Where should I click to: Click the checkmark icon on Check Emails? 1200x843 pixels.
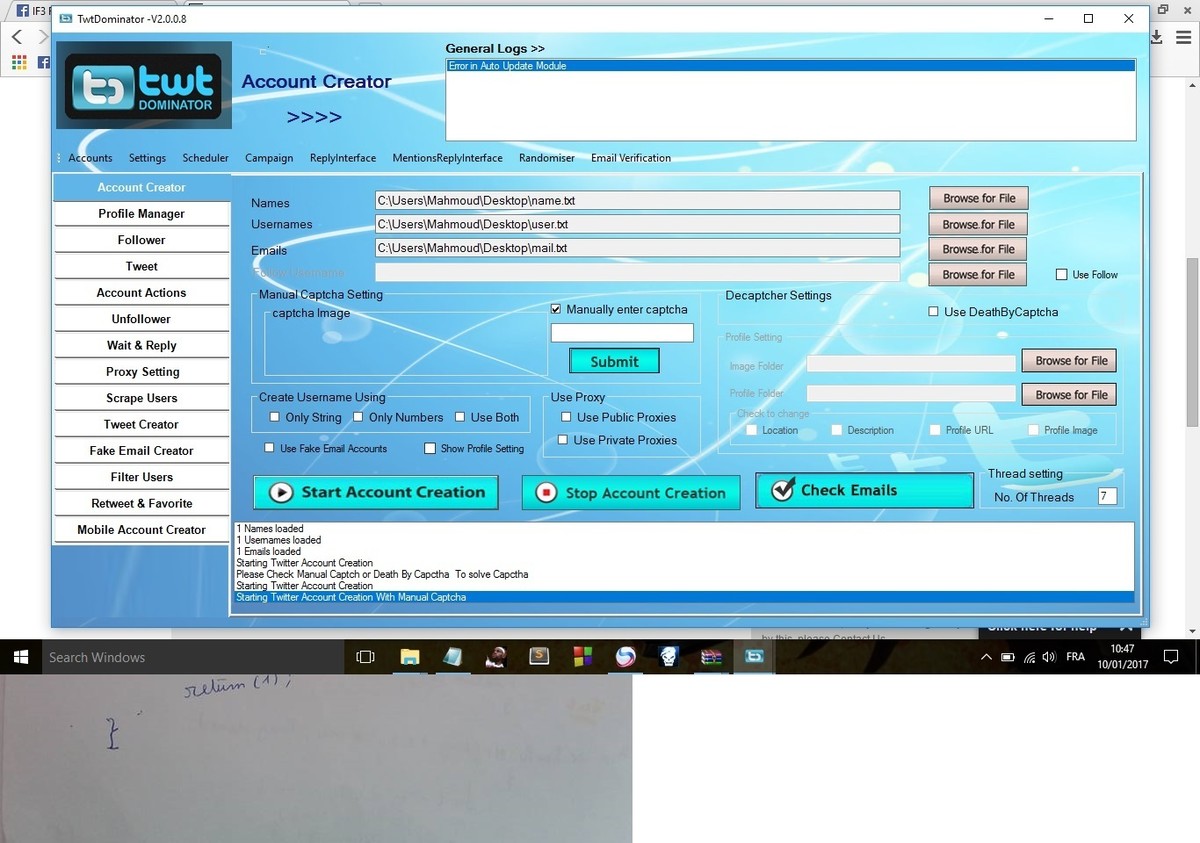782,491
